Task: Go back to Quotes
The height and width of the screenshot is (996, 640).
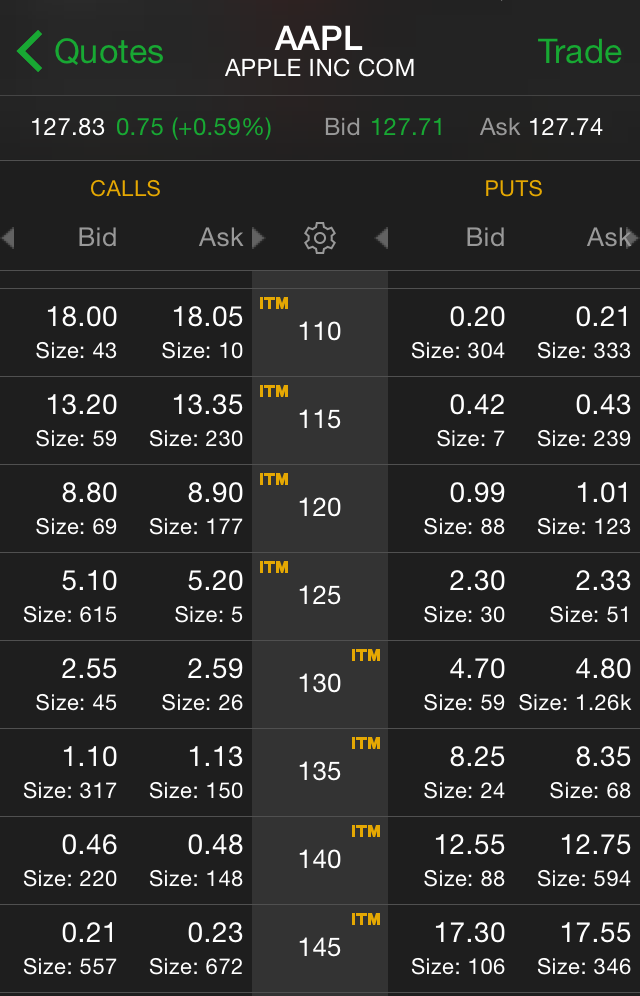Action: tap(90, 51)
